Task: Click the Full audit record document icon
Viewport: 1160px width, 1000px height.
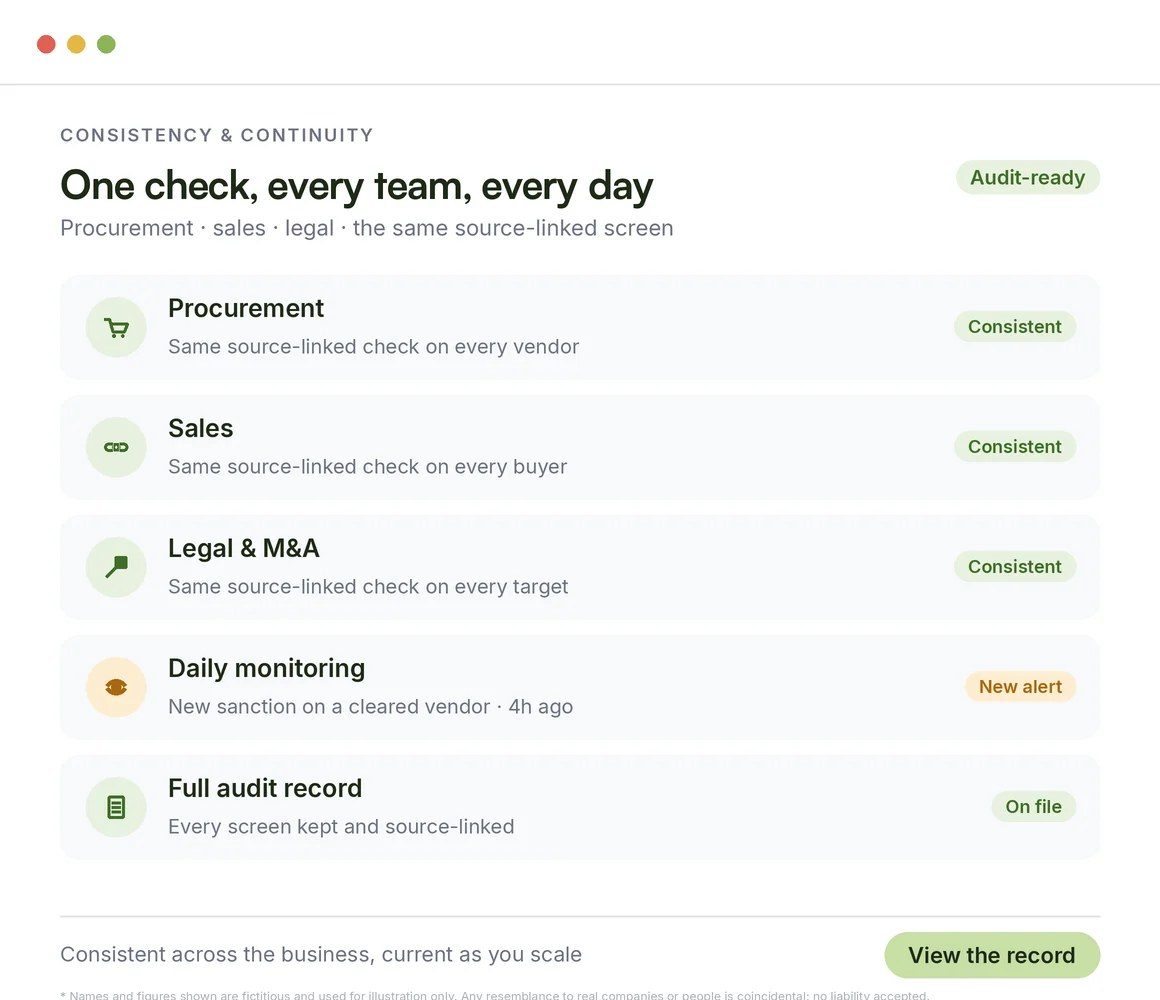Action: (x=116, y=807)
